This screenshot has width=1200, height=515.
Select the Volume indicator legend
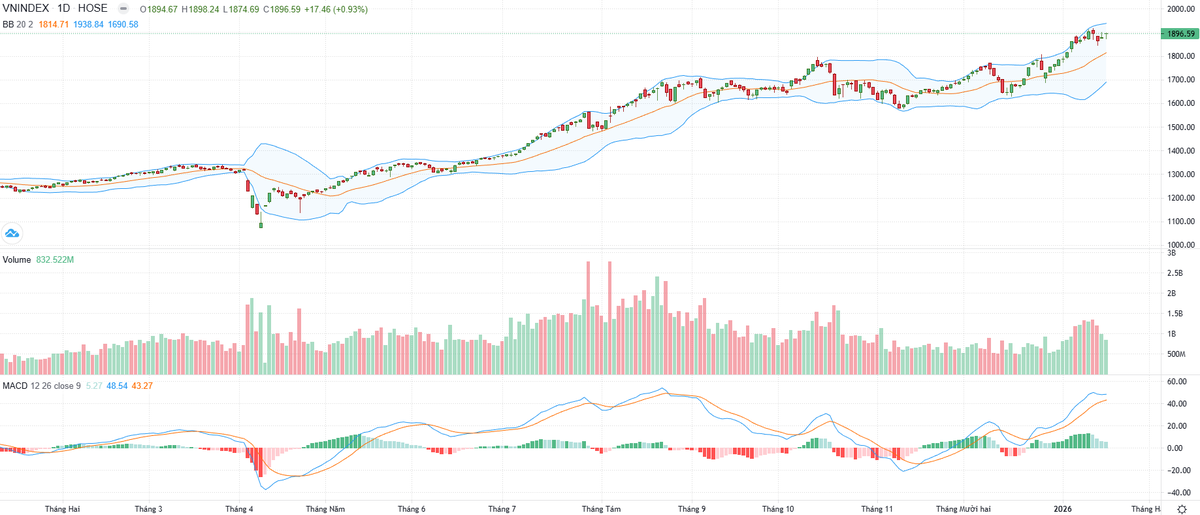click(16, 259)
